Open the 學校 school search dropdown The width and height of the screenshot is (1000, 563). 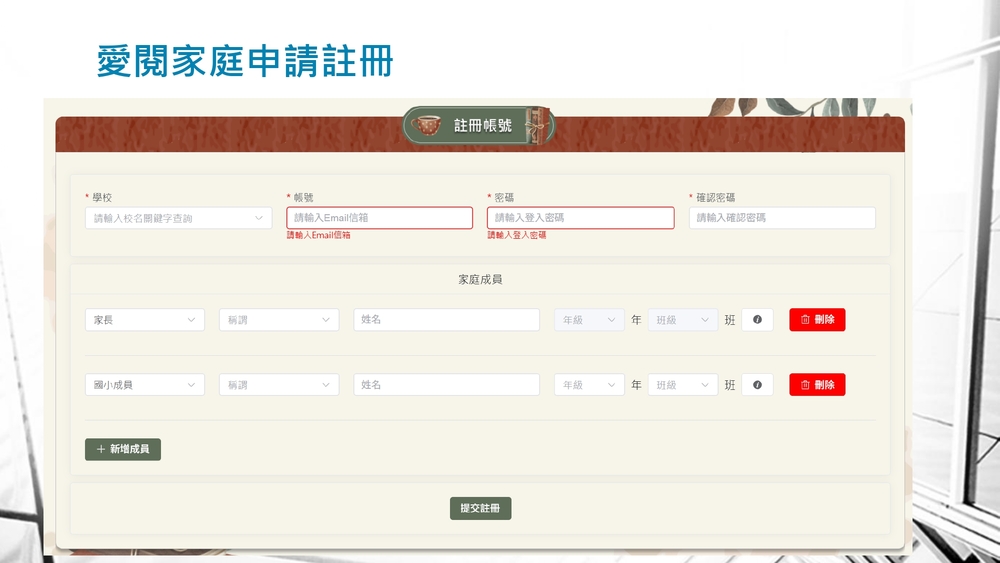click(x=178, y=218)
